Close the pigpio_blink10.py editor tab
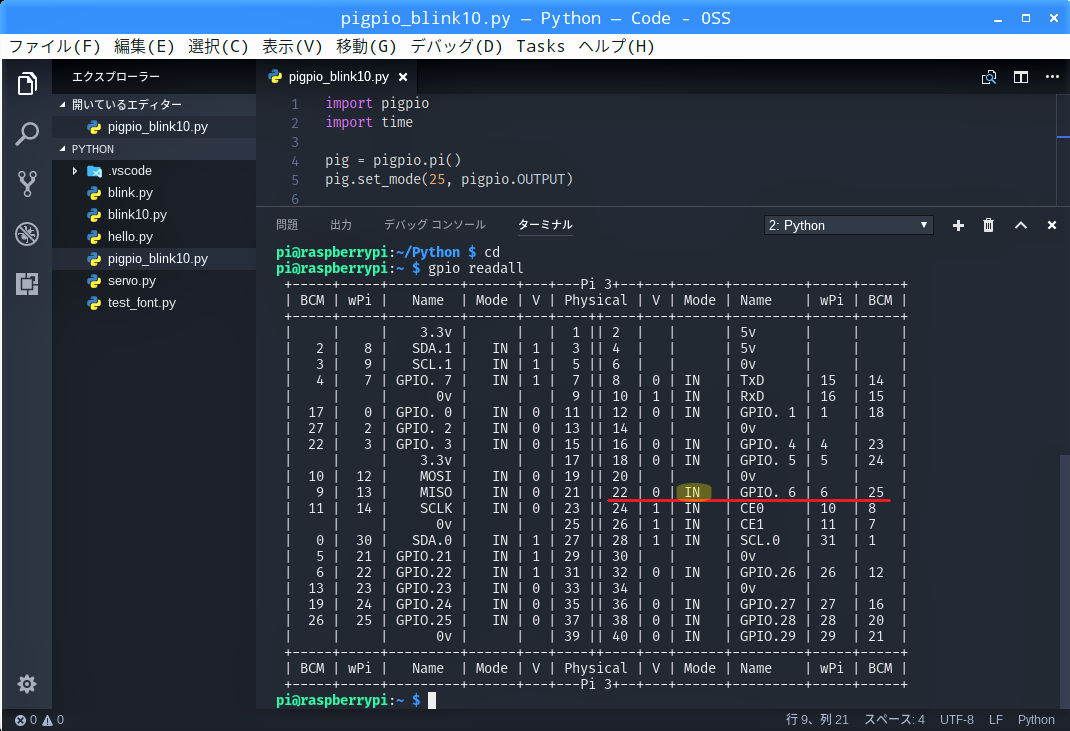This screenshot has width=1070, height=731. pos(403,77)
